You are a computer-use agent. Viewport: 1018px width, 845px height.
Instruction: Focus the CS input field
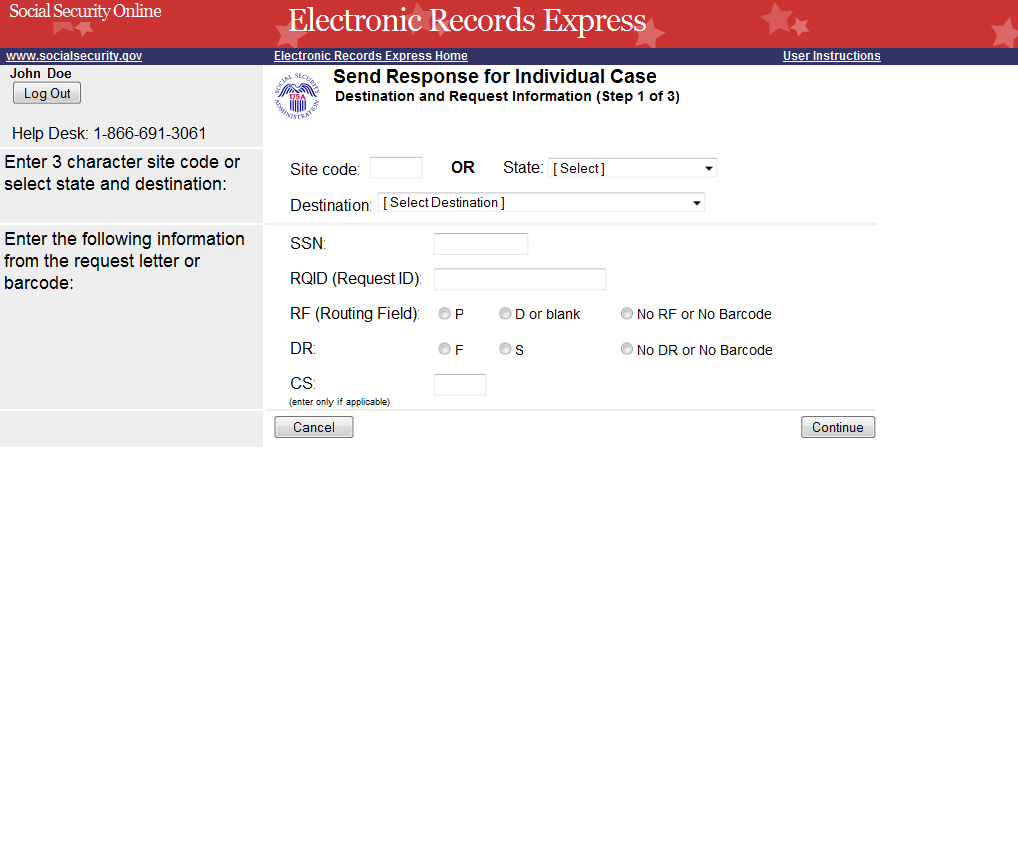[460, 385]
